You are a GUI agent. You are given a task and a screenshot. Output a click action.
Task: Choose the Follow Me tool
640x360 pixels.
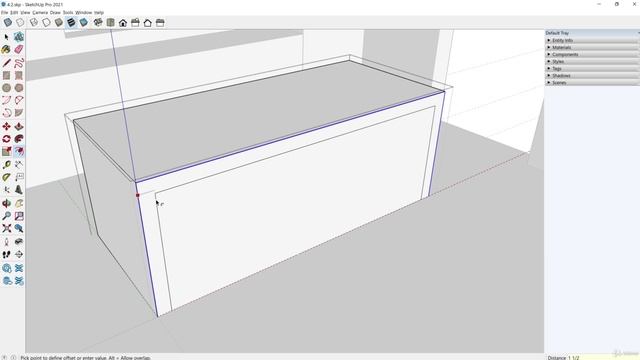click(19, 139)
